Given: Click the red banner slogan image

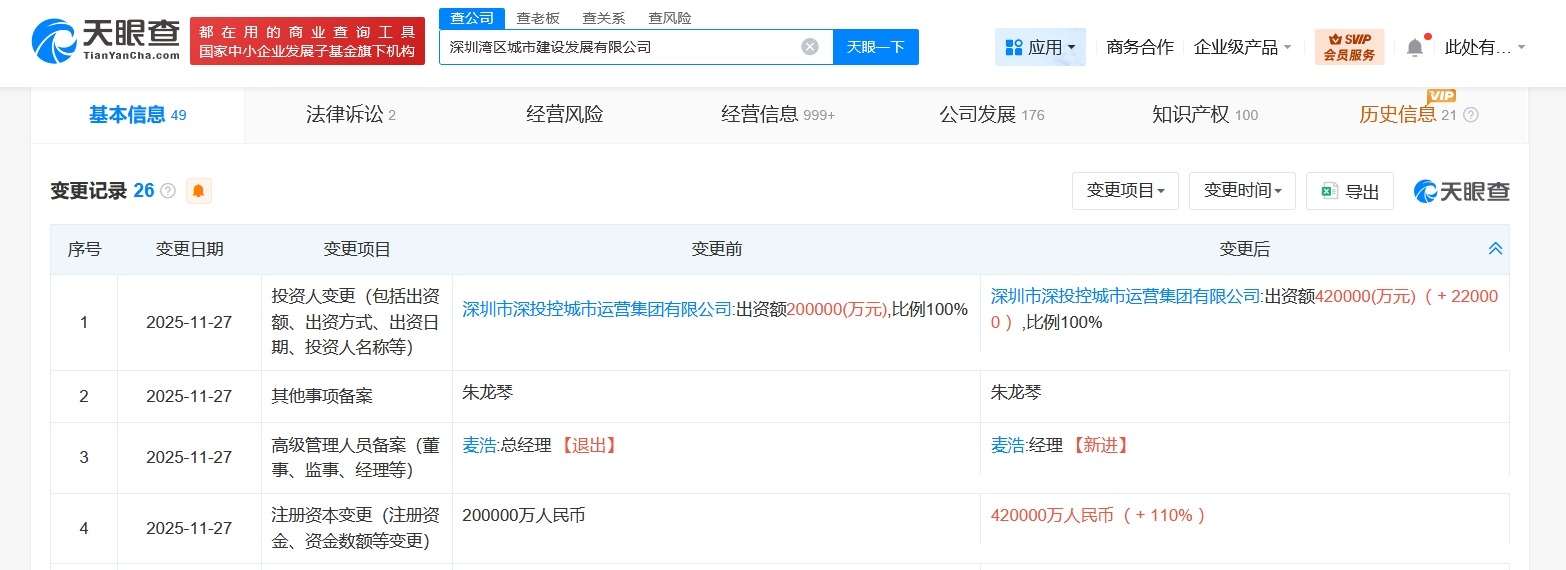Looking at the screenshot, I should pos(307,41).
